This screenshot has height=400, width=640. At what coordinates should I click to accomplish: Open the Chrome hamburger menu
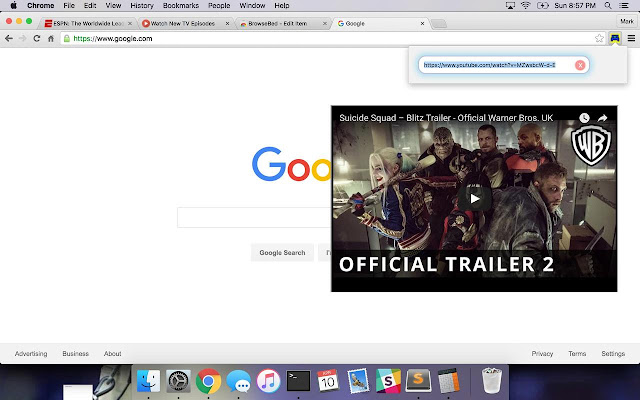click(x=631, y=38)
